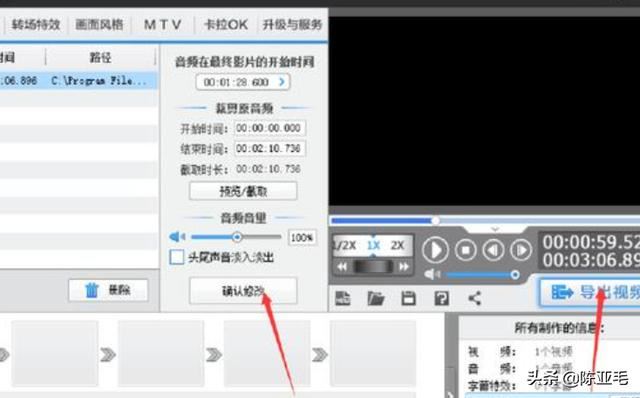The height and width of the screenshot is (398, 640).
Task: Save project with the floppy disk icon
Action: [x=409, y=298]
